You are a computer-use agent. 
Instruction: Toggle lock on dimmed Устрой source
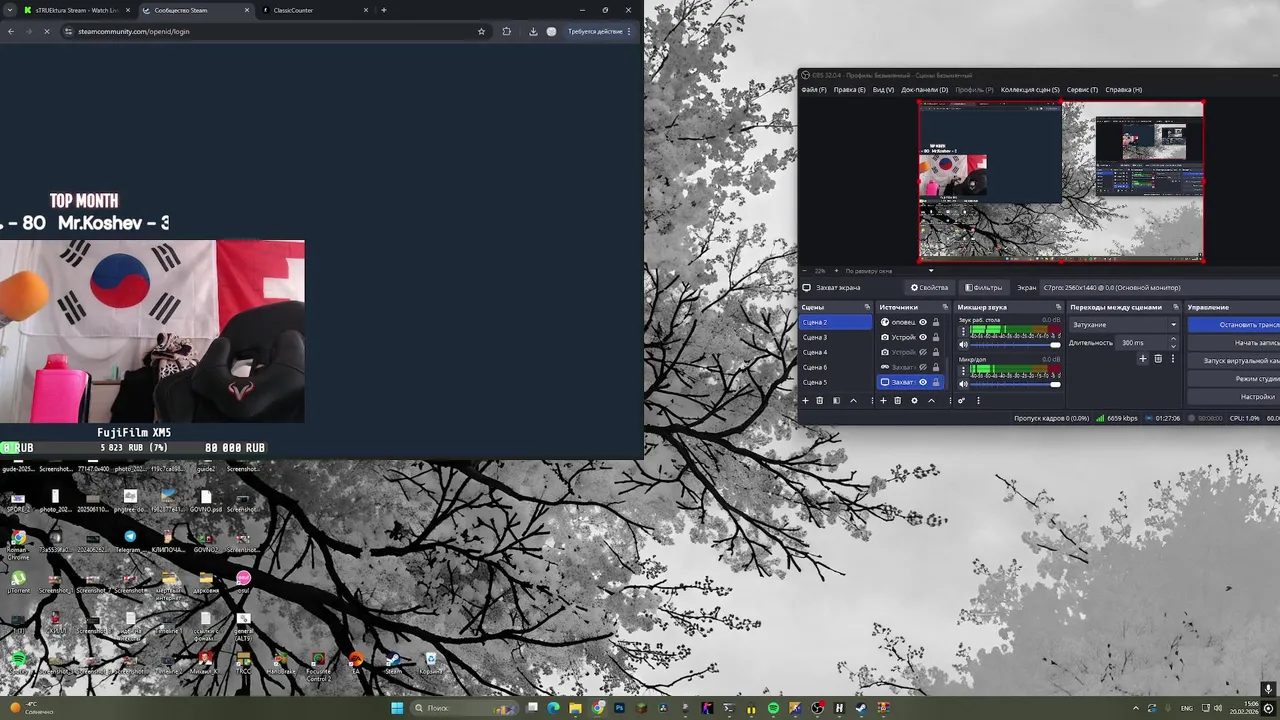(936, 352)
